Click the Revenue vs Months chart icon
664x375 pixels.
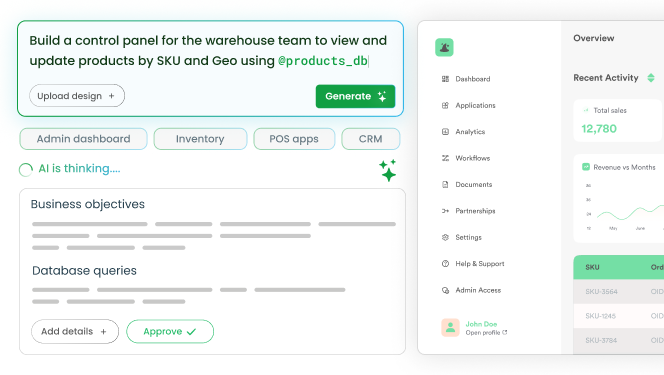(586, 167)
